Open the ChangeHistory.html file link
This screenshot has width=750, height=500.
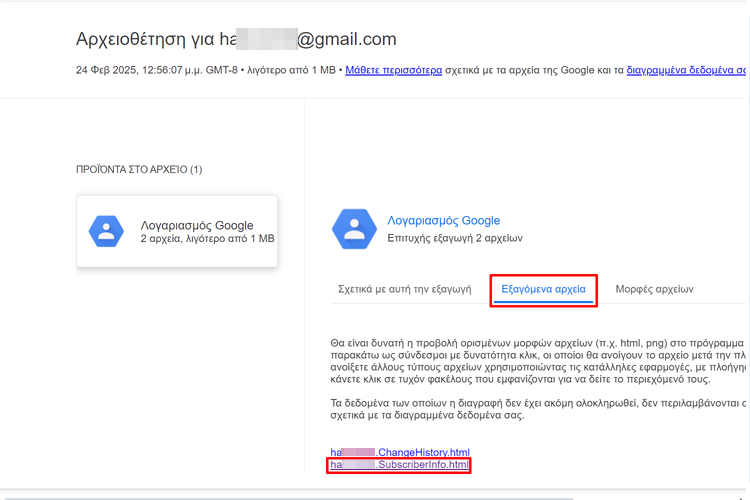coord(400,452)
